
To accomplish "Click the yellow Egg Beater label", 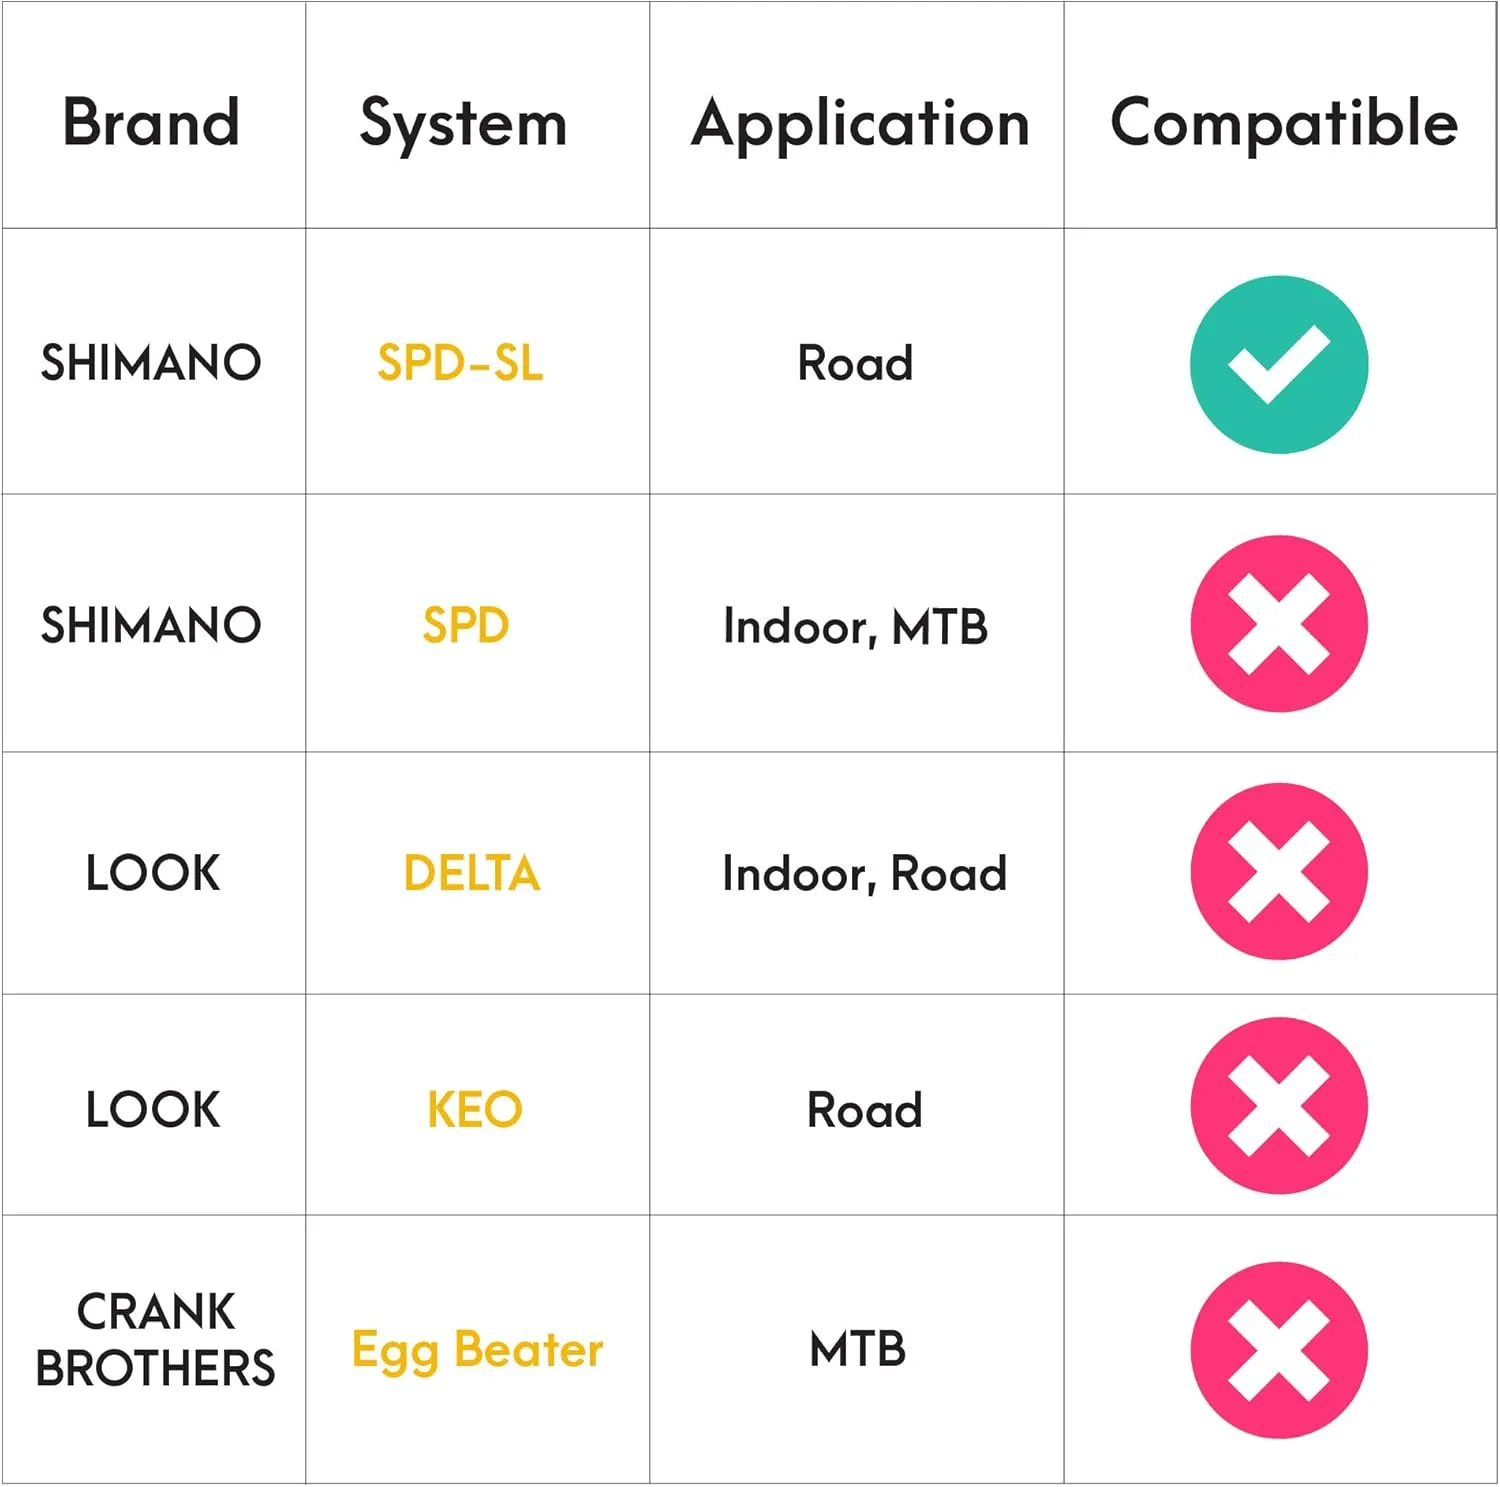I will point(478,1351).
